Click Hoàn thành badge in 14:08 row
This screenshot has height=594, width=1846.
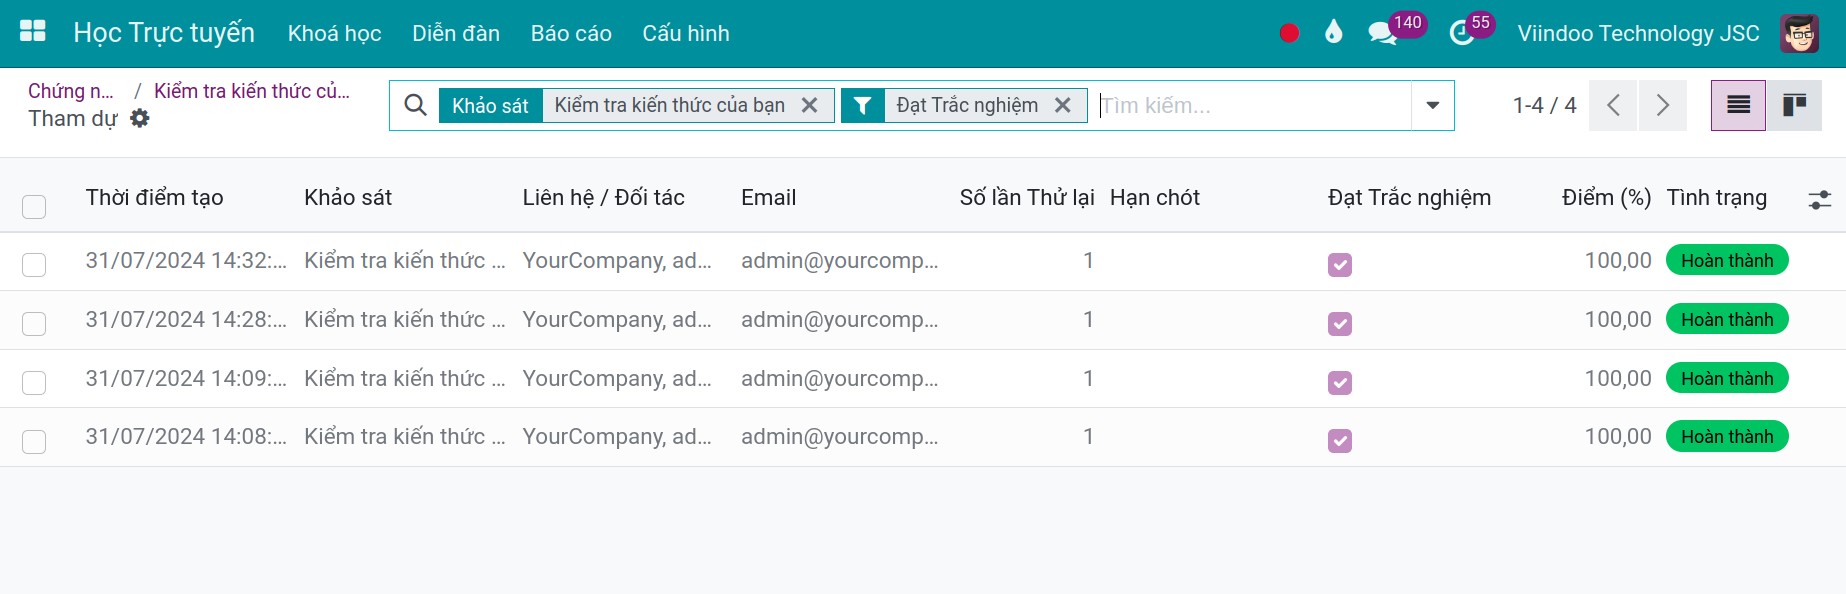[x=1727, y=437]
